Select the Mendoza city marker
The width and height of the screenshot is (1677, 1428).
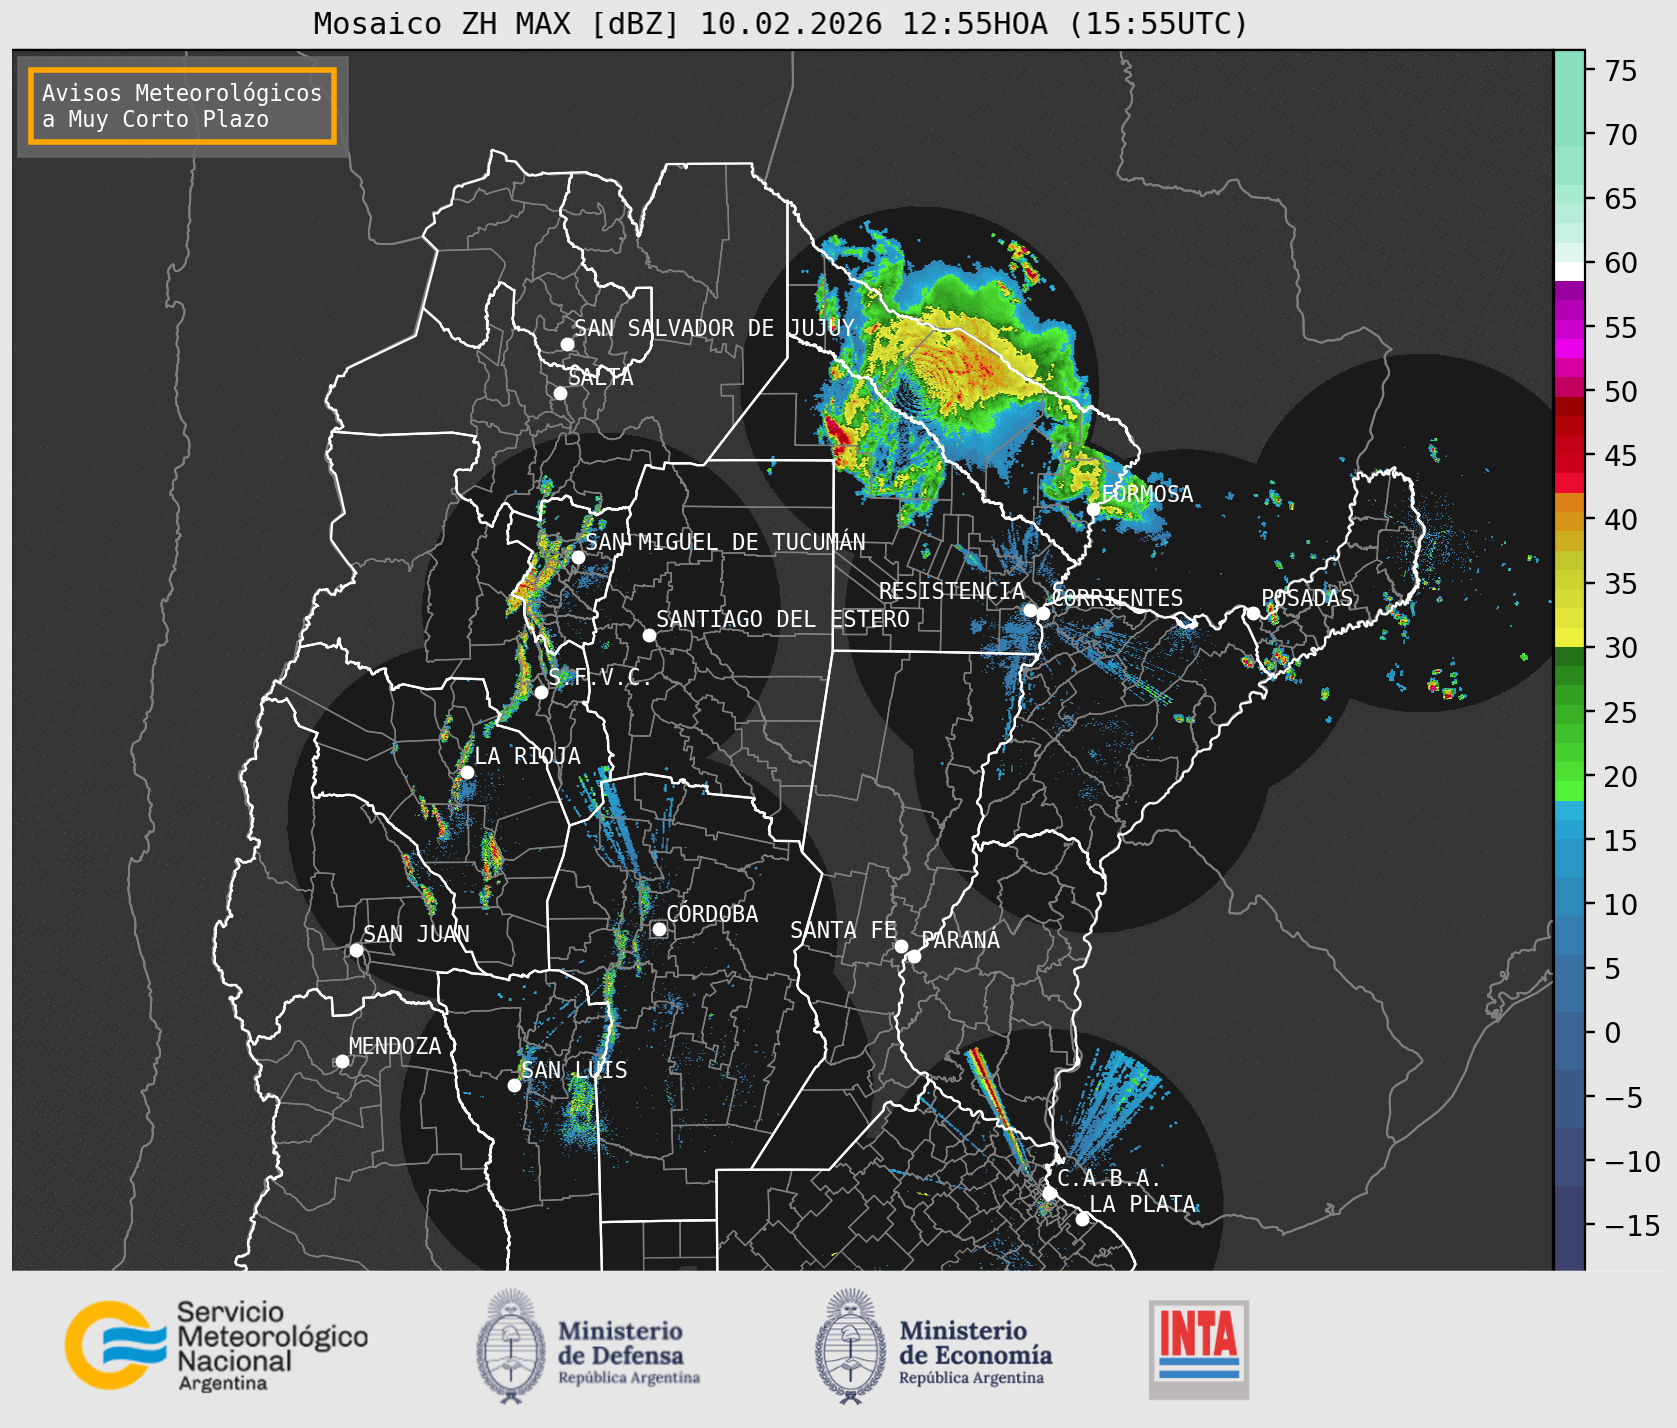(x=342, y=1061)
